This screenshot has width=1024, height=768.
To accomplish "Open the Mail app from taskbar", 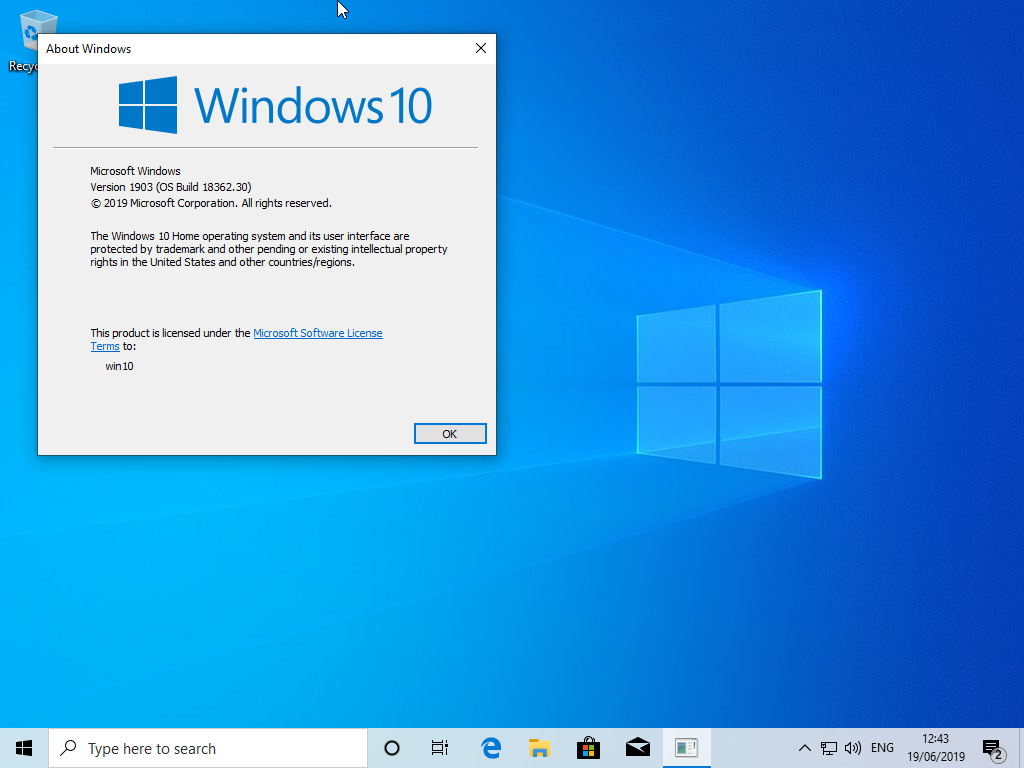I will [637, 748].
